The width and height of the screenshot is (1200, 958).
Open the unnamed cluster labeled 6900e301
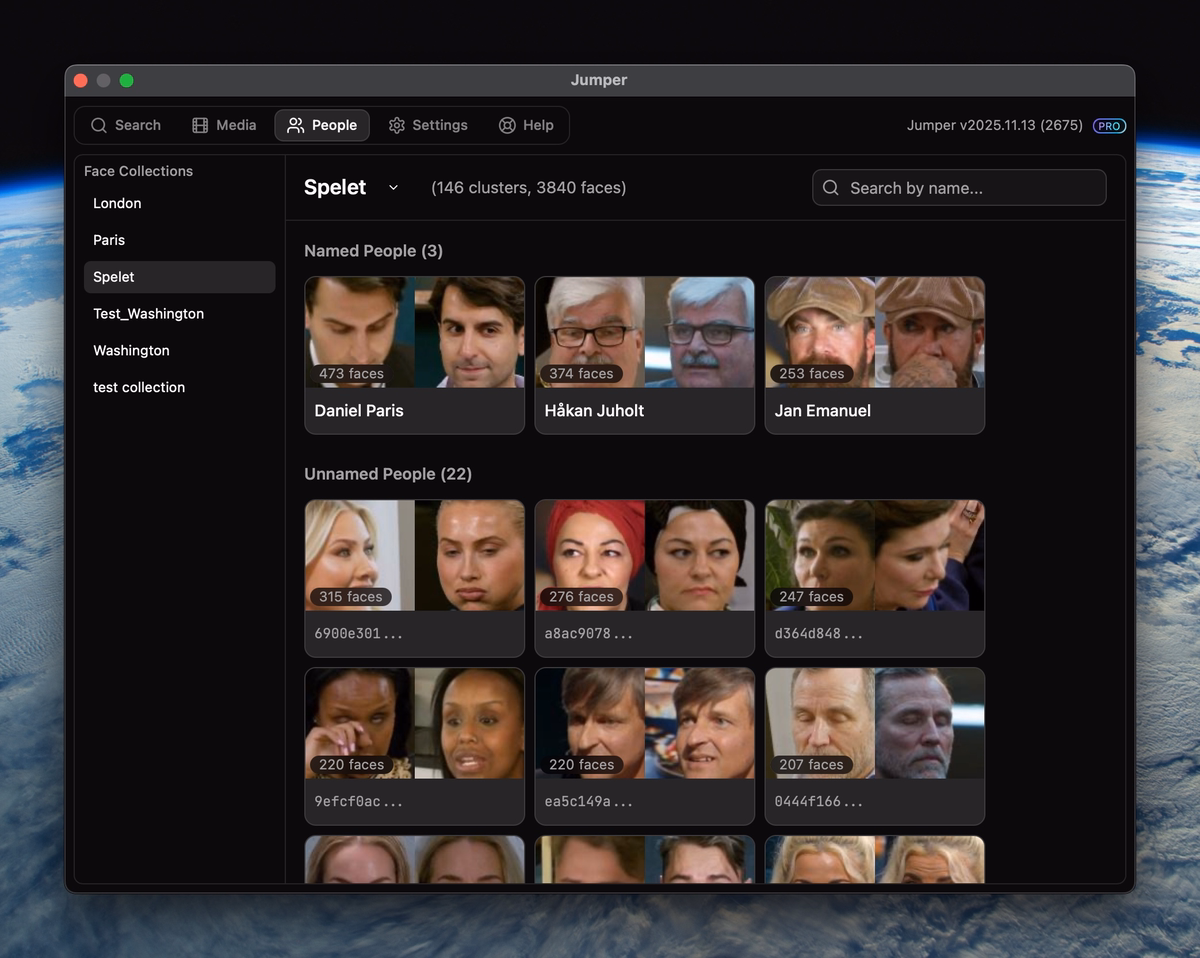414,578
